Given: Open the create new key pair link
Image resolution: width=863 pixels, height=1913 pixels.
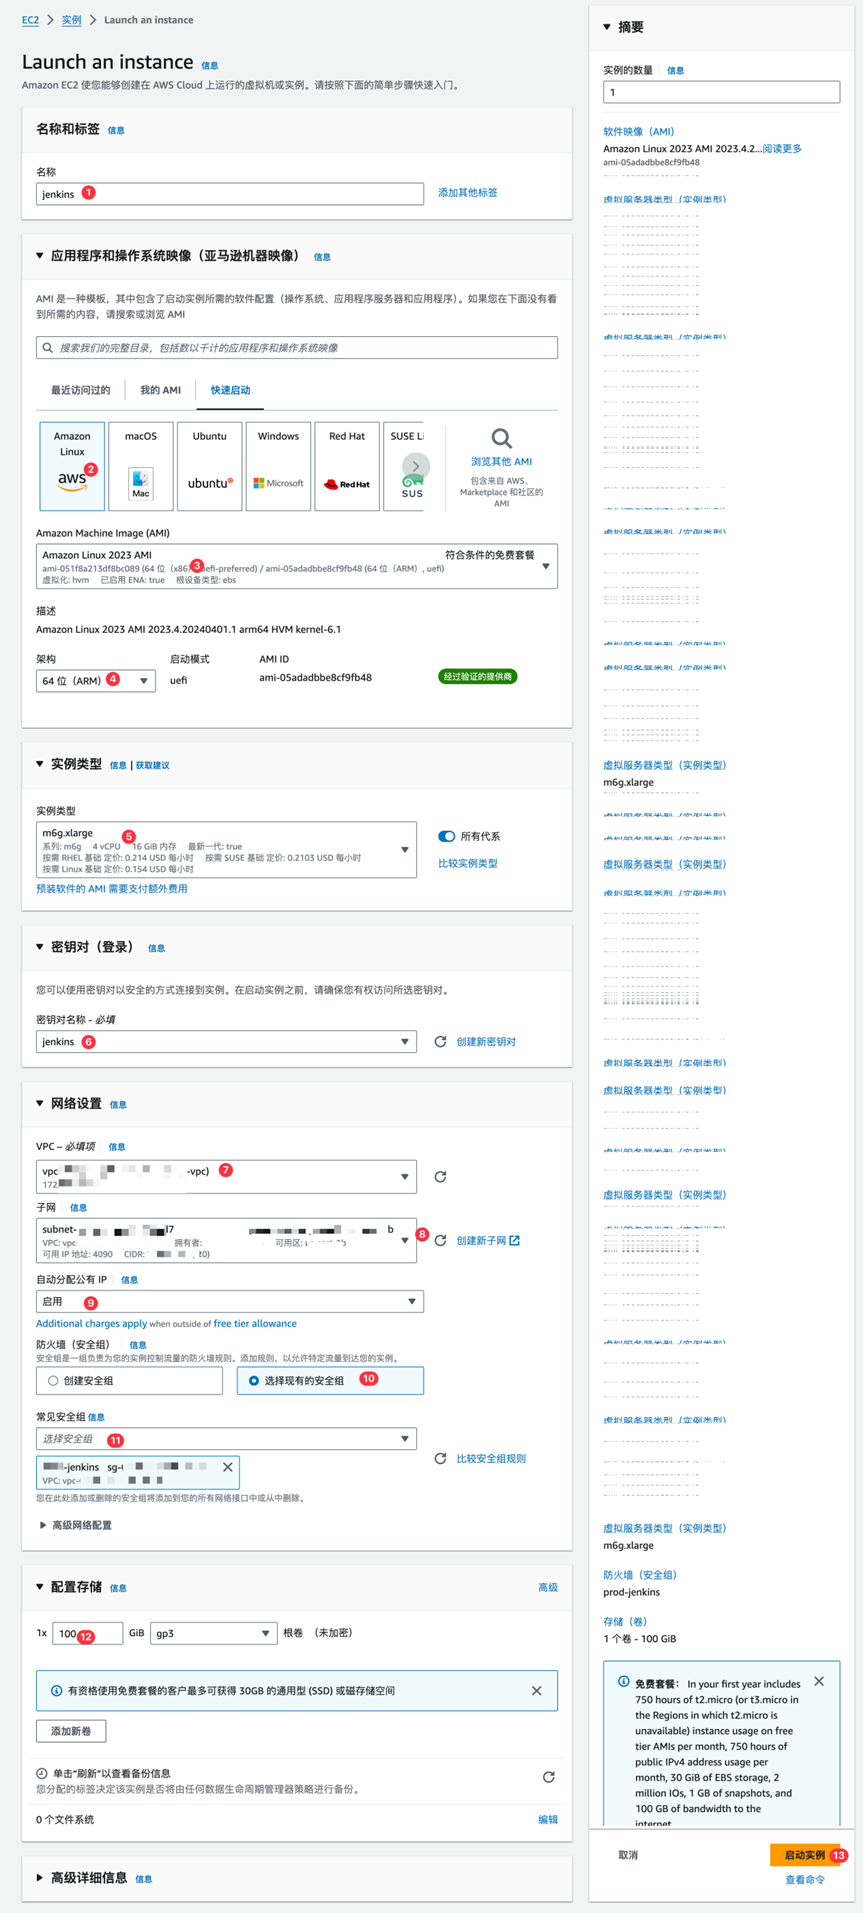Looking at the screenshot, I should pyautogui.click(x=486, y=1042).
